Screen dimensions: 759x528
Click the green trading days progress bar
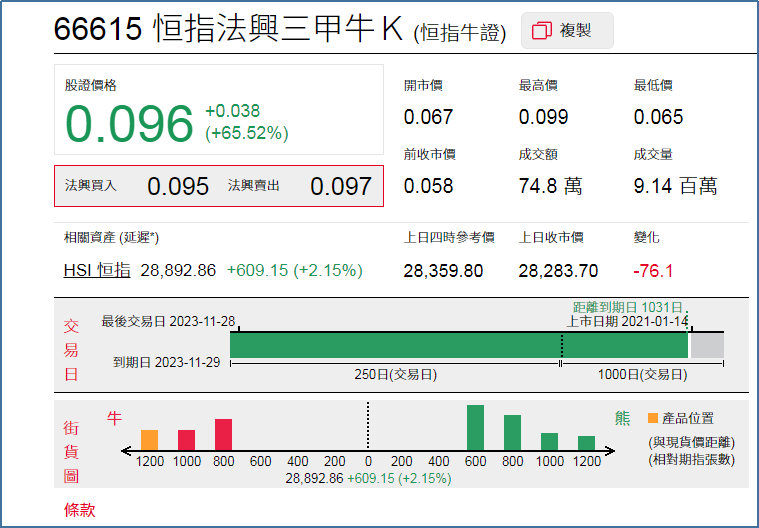[458, 346]
